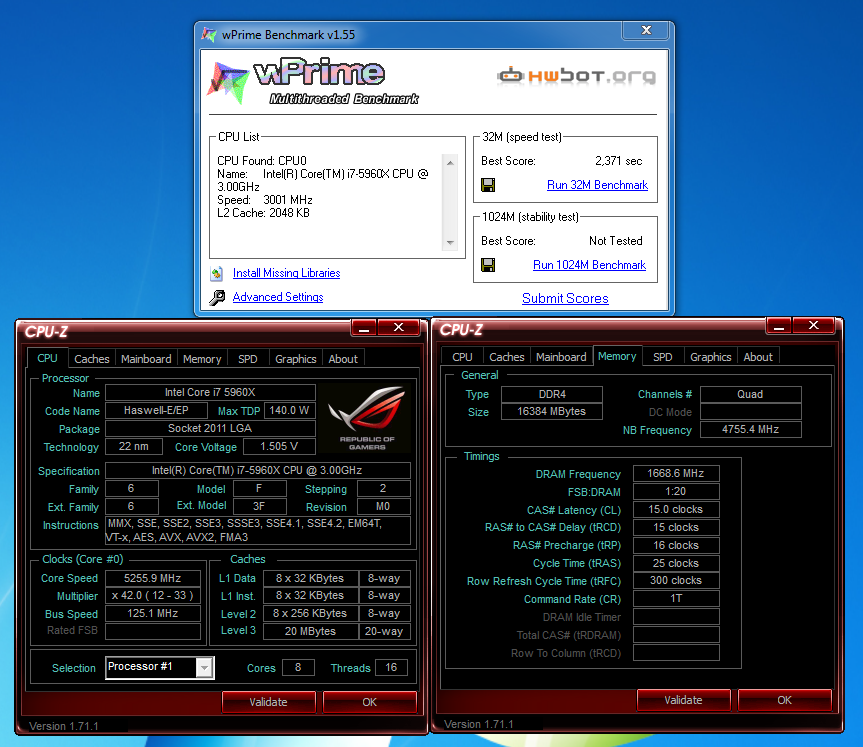Image resolution: width=863 pixels, height=747 pixels.
Task: Select About tab in right CPU-Z window
Action: 758,357
